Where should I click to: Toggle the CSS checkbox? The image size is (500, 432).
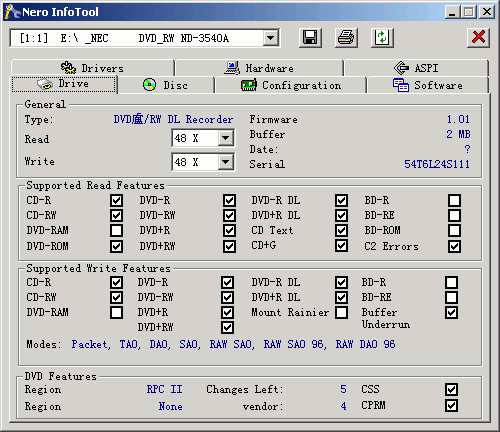(x=451, y=389)
